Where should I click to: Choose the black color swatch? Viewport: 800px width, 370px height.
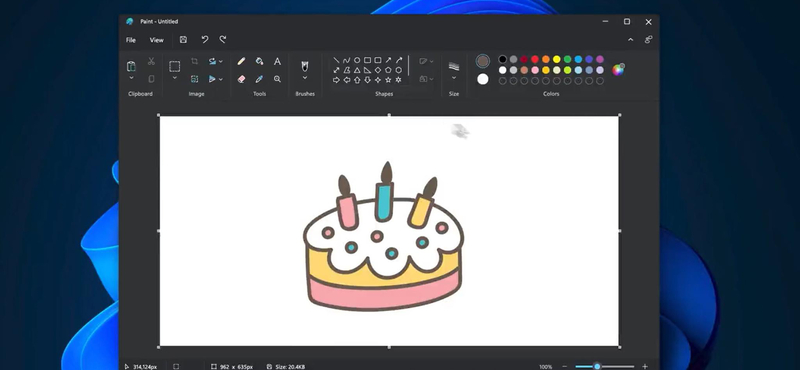pos(503,59)
